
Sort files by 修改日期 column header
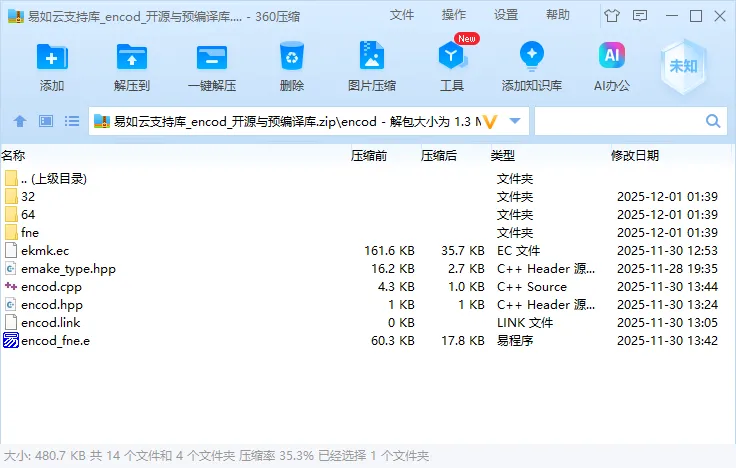(635, 155)
